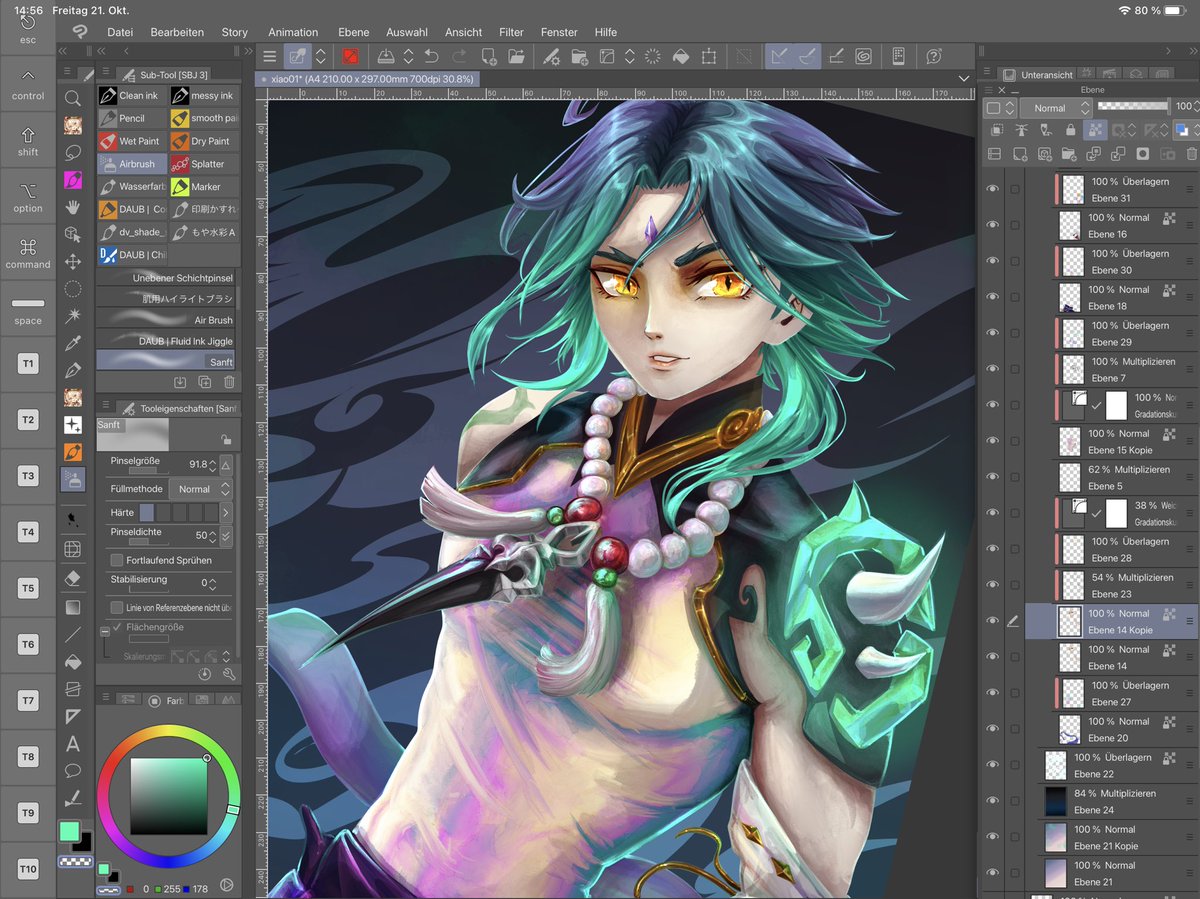
Task: Choose the Air Brush brush preset
Action: 166,320
